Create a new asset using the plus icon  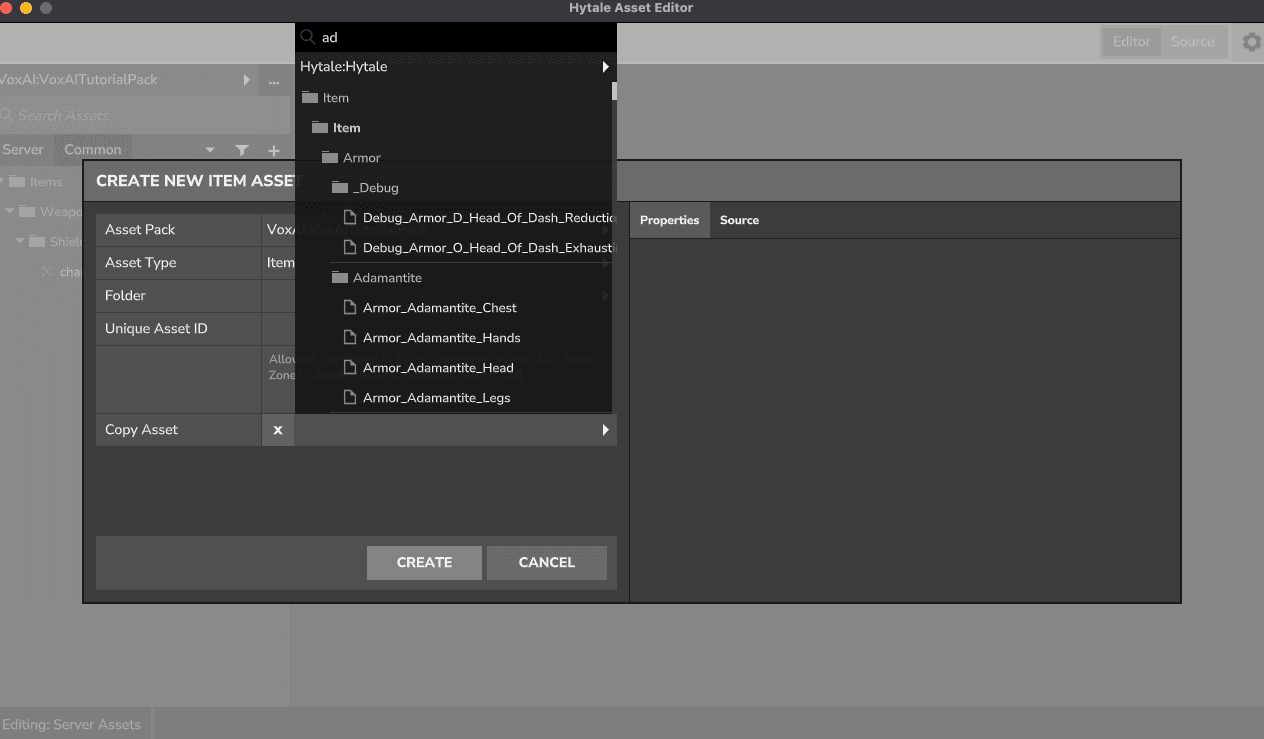click(x=274, y=150)
